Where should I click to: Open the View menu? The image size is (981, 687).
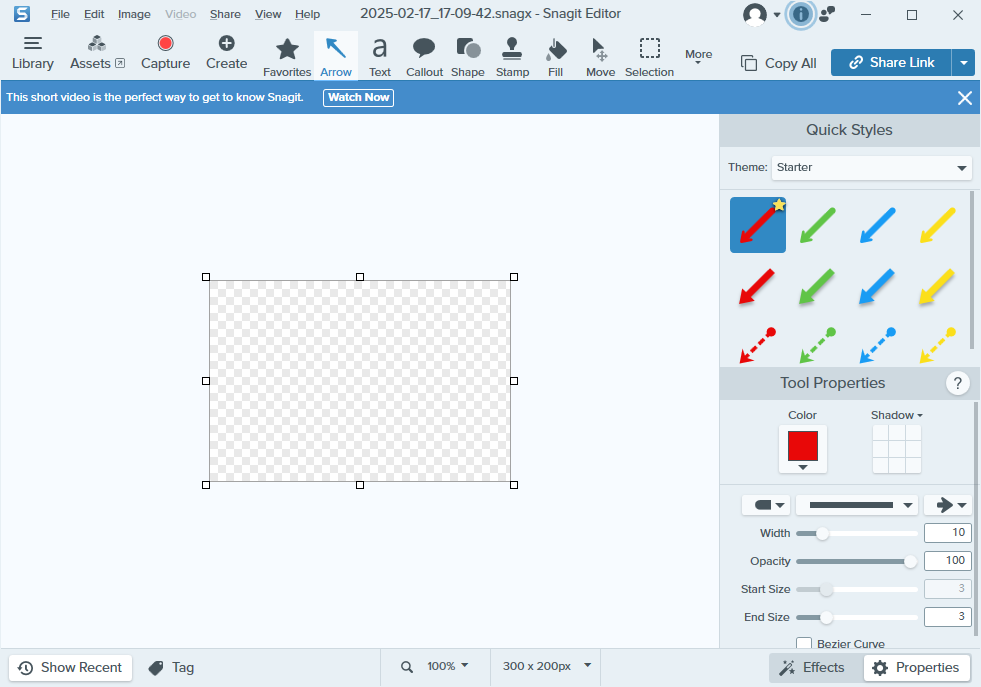coord(268,14)
